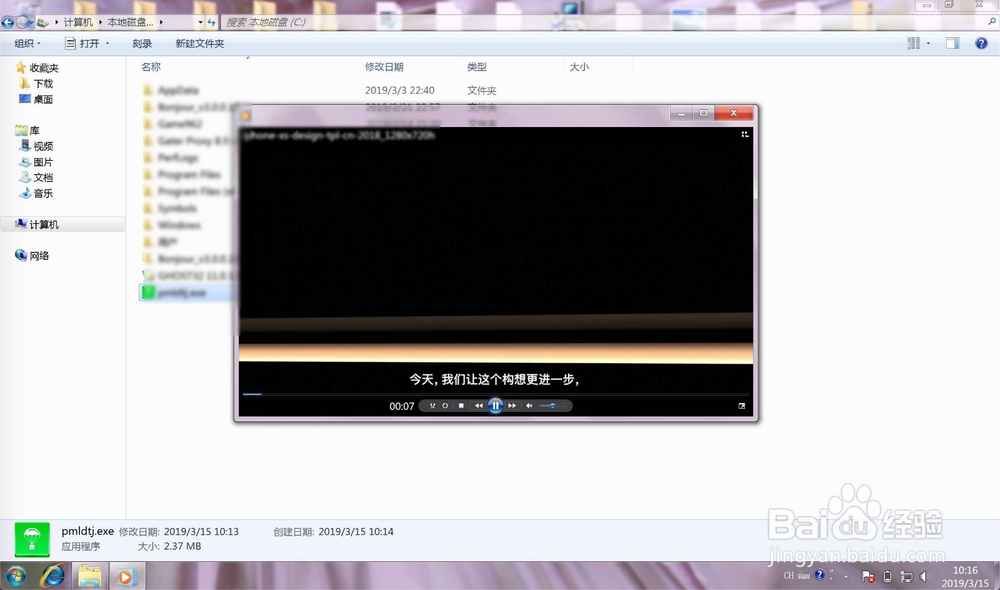Expand the arrow after 计算机 breadcrumb
This screenshot has width=1000, height=590.
point(100,22)
